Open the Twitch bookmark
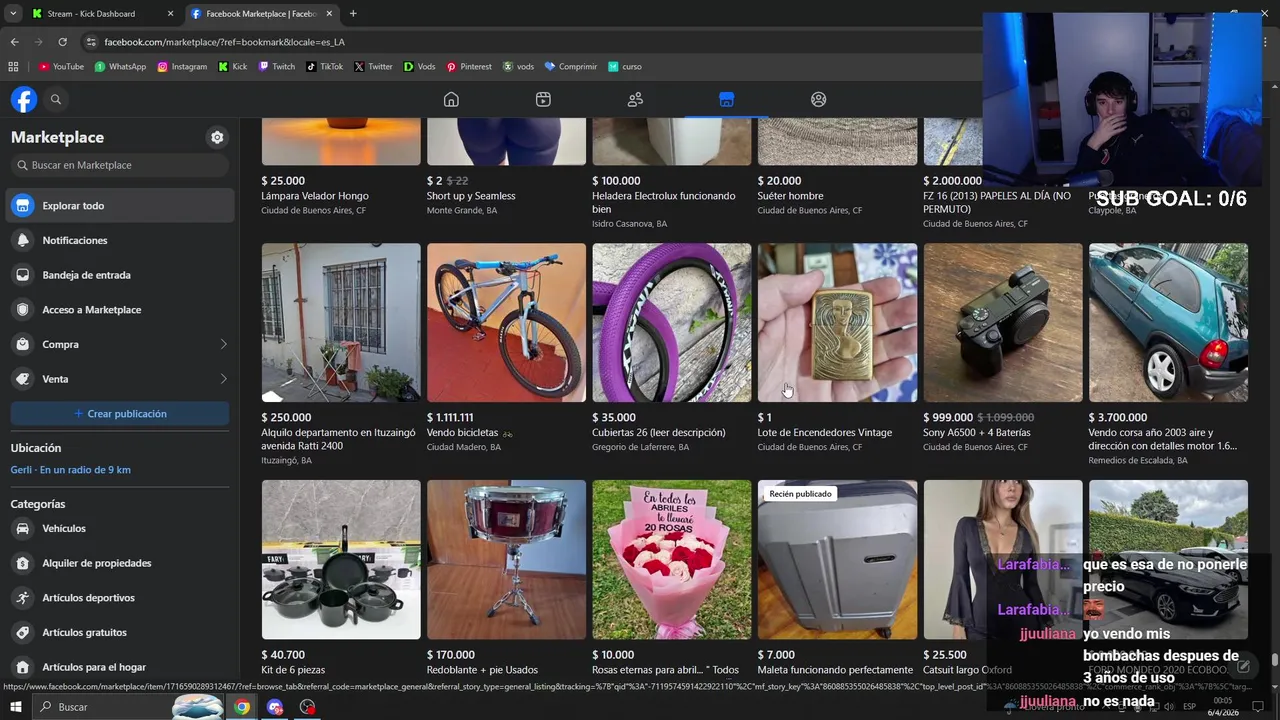 [x=277, y=67]
